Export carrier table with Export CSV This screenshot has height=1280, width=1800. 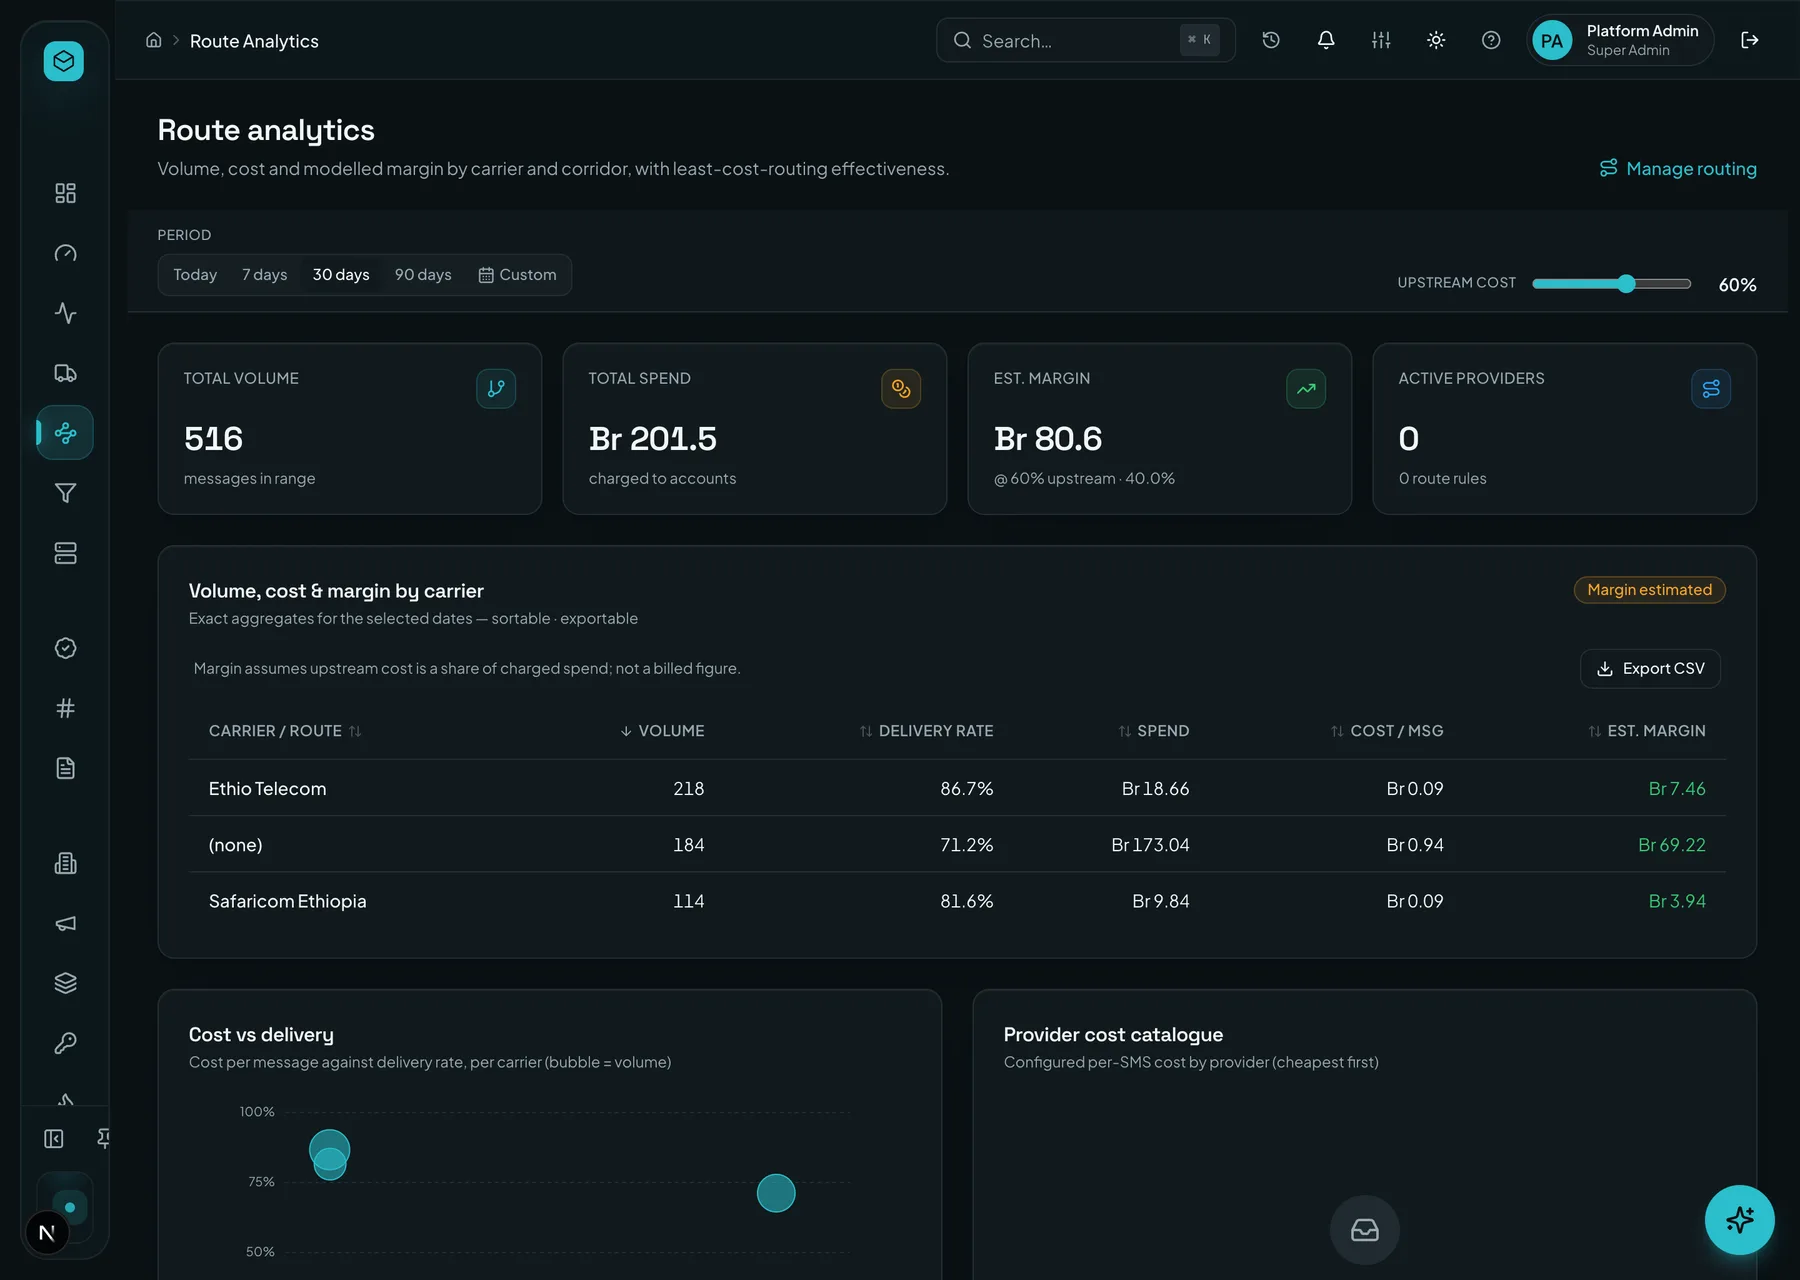click(1650, 668)
